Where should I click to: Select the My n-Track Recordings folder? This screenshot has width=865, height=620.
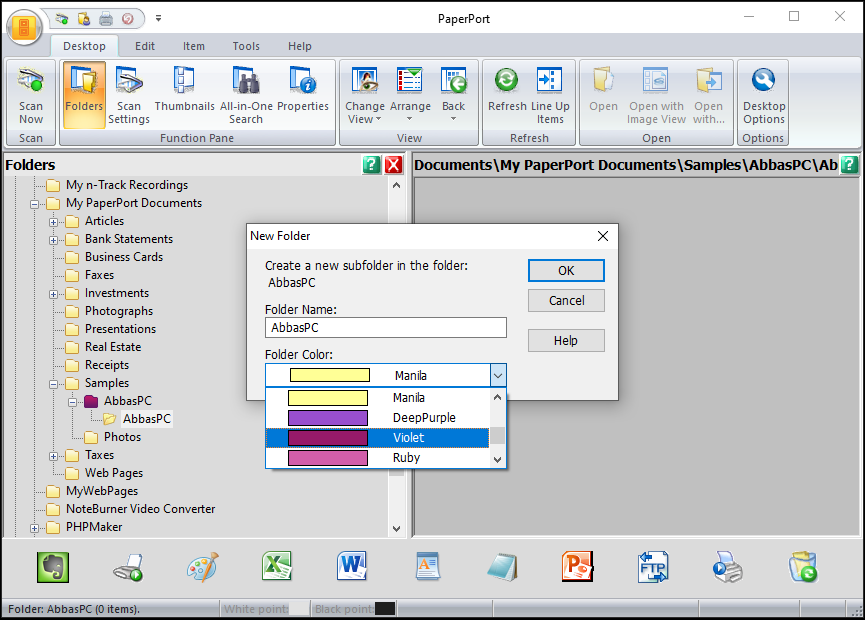tap(127, 185)
